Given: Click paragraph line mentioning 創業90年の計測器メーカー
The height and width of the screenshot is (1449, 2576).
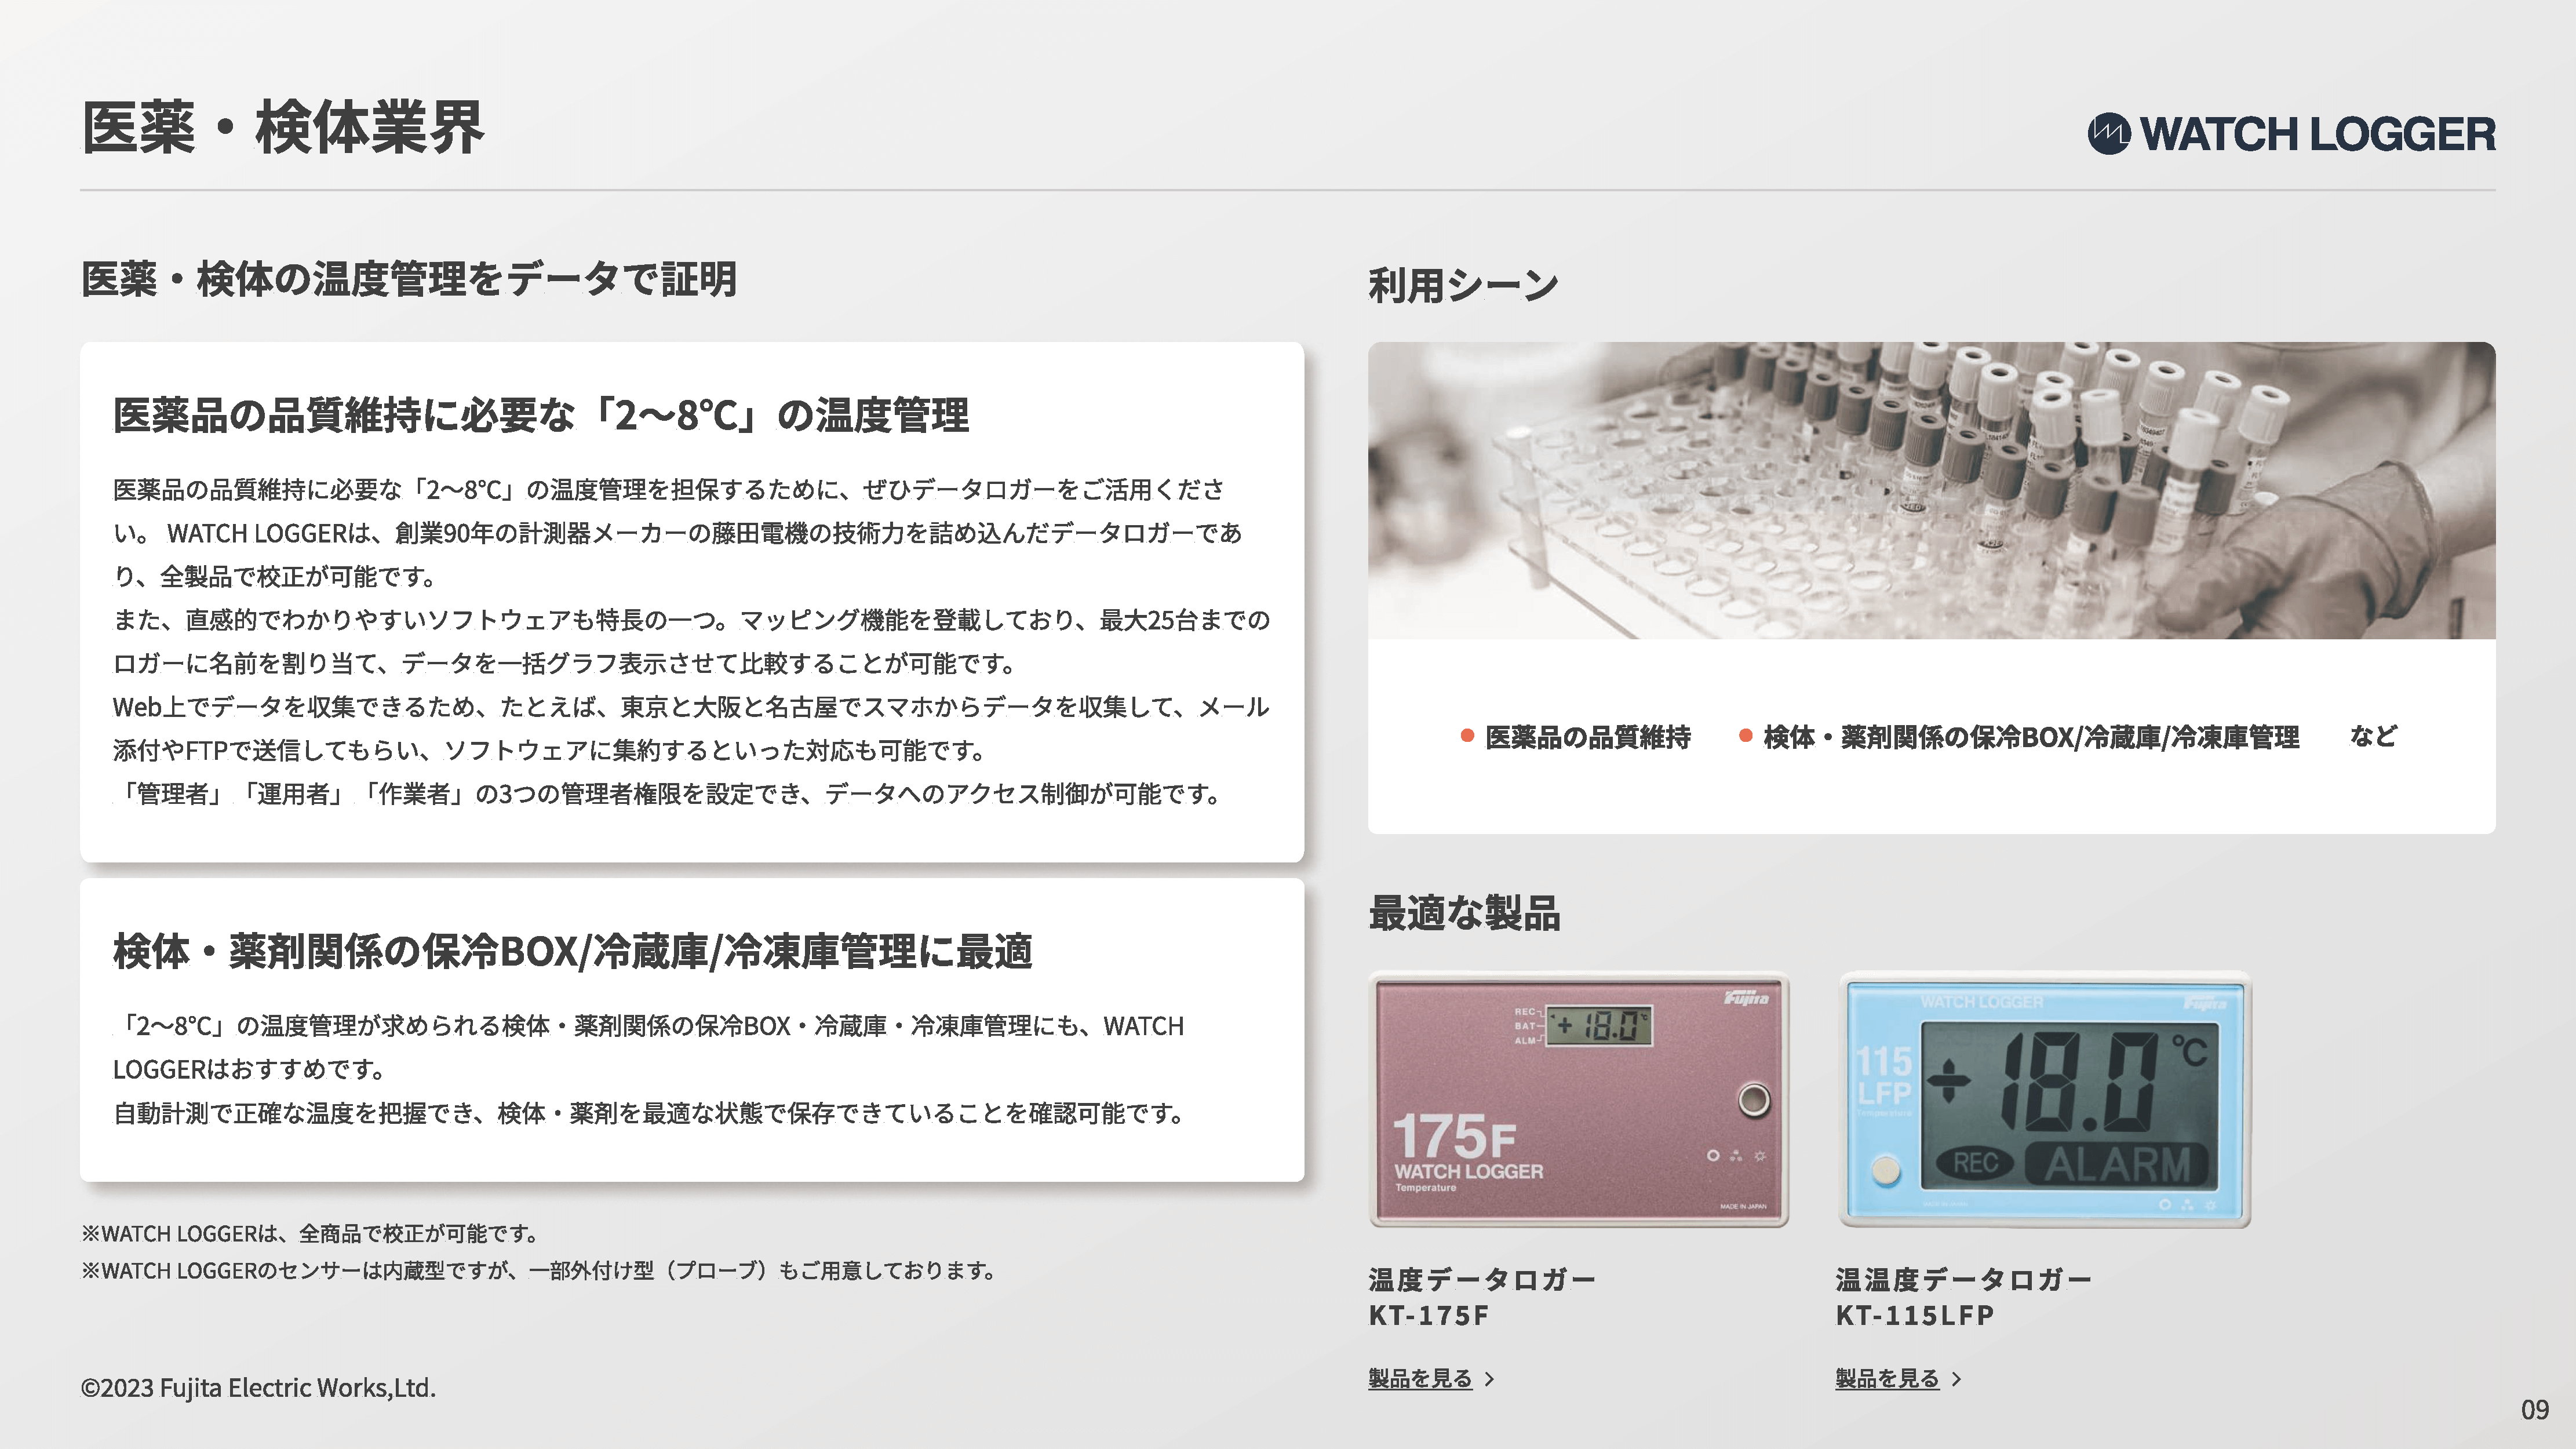Looking at the screenshot, I should [x=677, y=533].
